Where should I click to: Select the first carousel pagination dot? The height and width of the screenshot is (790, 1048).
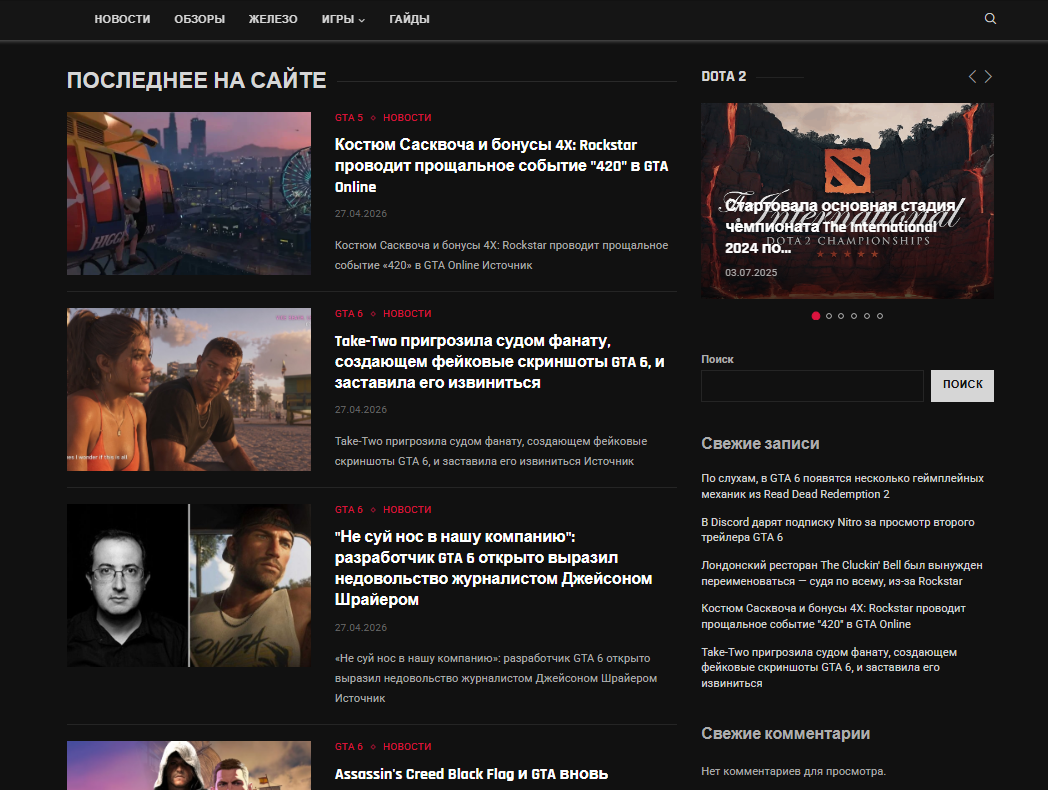(x=815, y=315)
